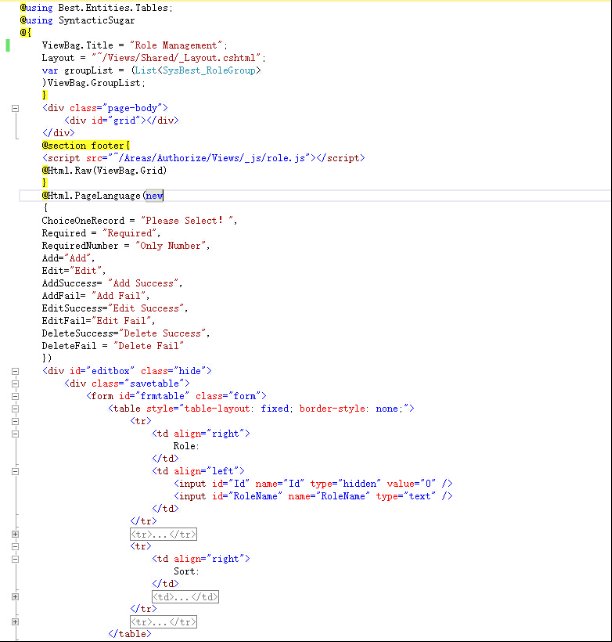Click the DeleteFail = "Delete Fail" line
This screenshot has width=612, height=642.
click(112, 346)
